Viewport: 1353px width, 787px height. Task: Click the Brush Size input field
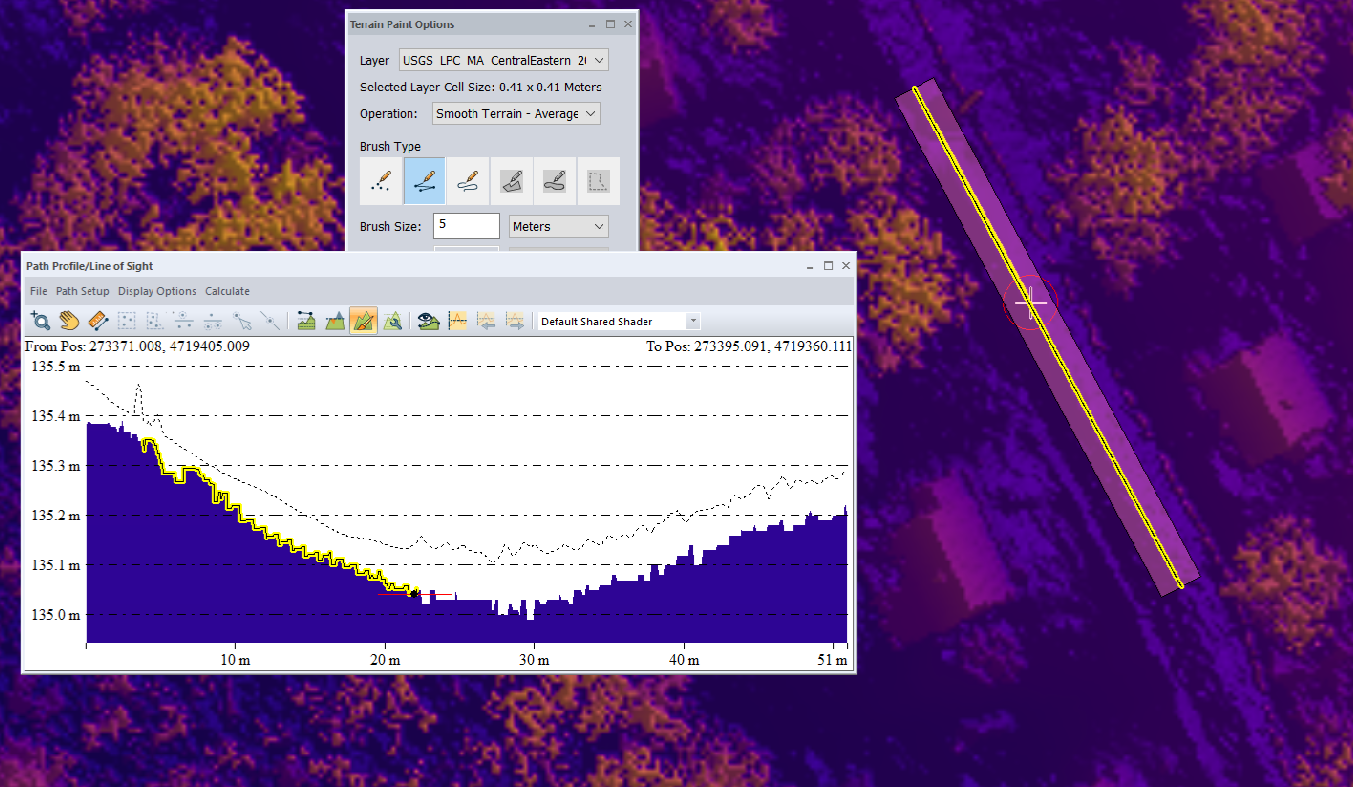[466, 226]
